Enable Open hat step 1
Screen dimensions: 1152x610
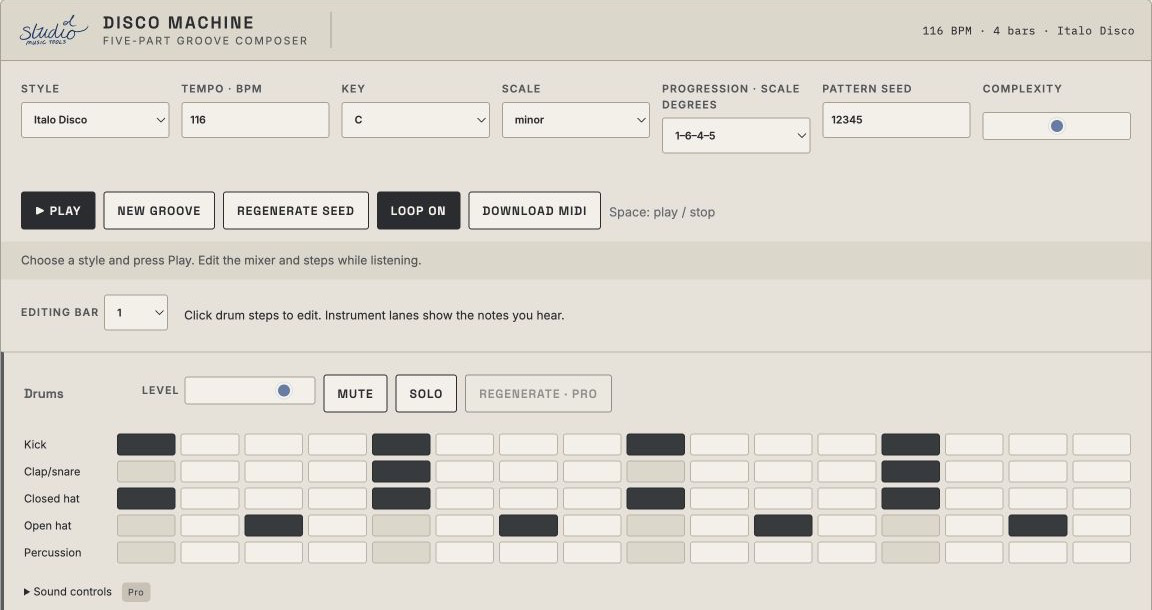pos(146,525)
